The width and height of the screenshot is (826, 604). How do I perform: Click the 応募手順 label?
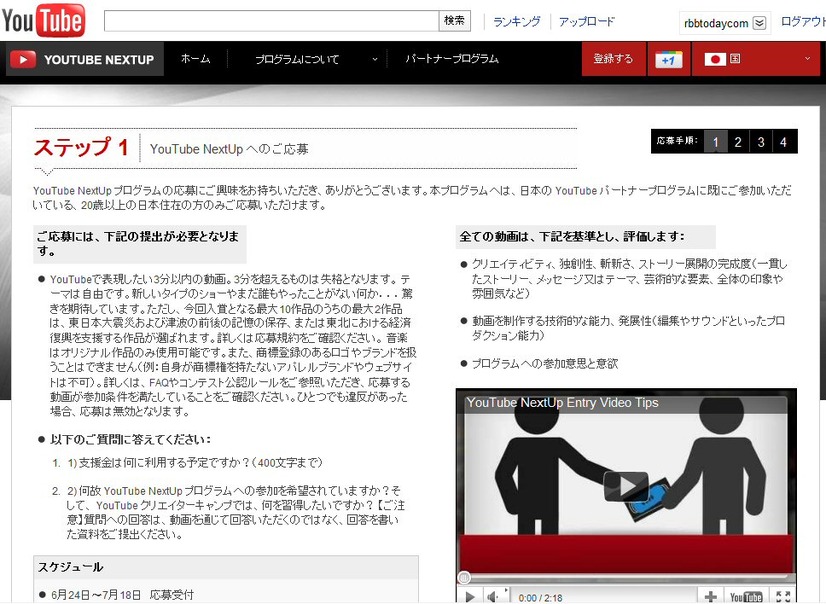(677, 141)
